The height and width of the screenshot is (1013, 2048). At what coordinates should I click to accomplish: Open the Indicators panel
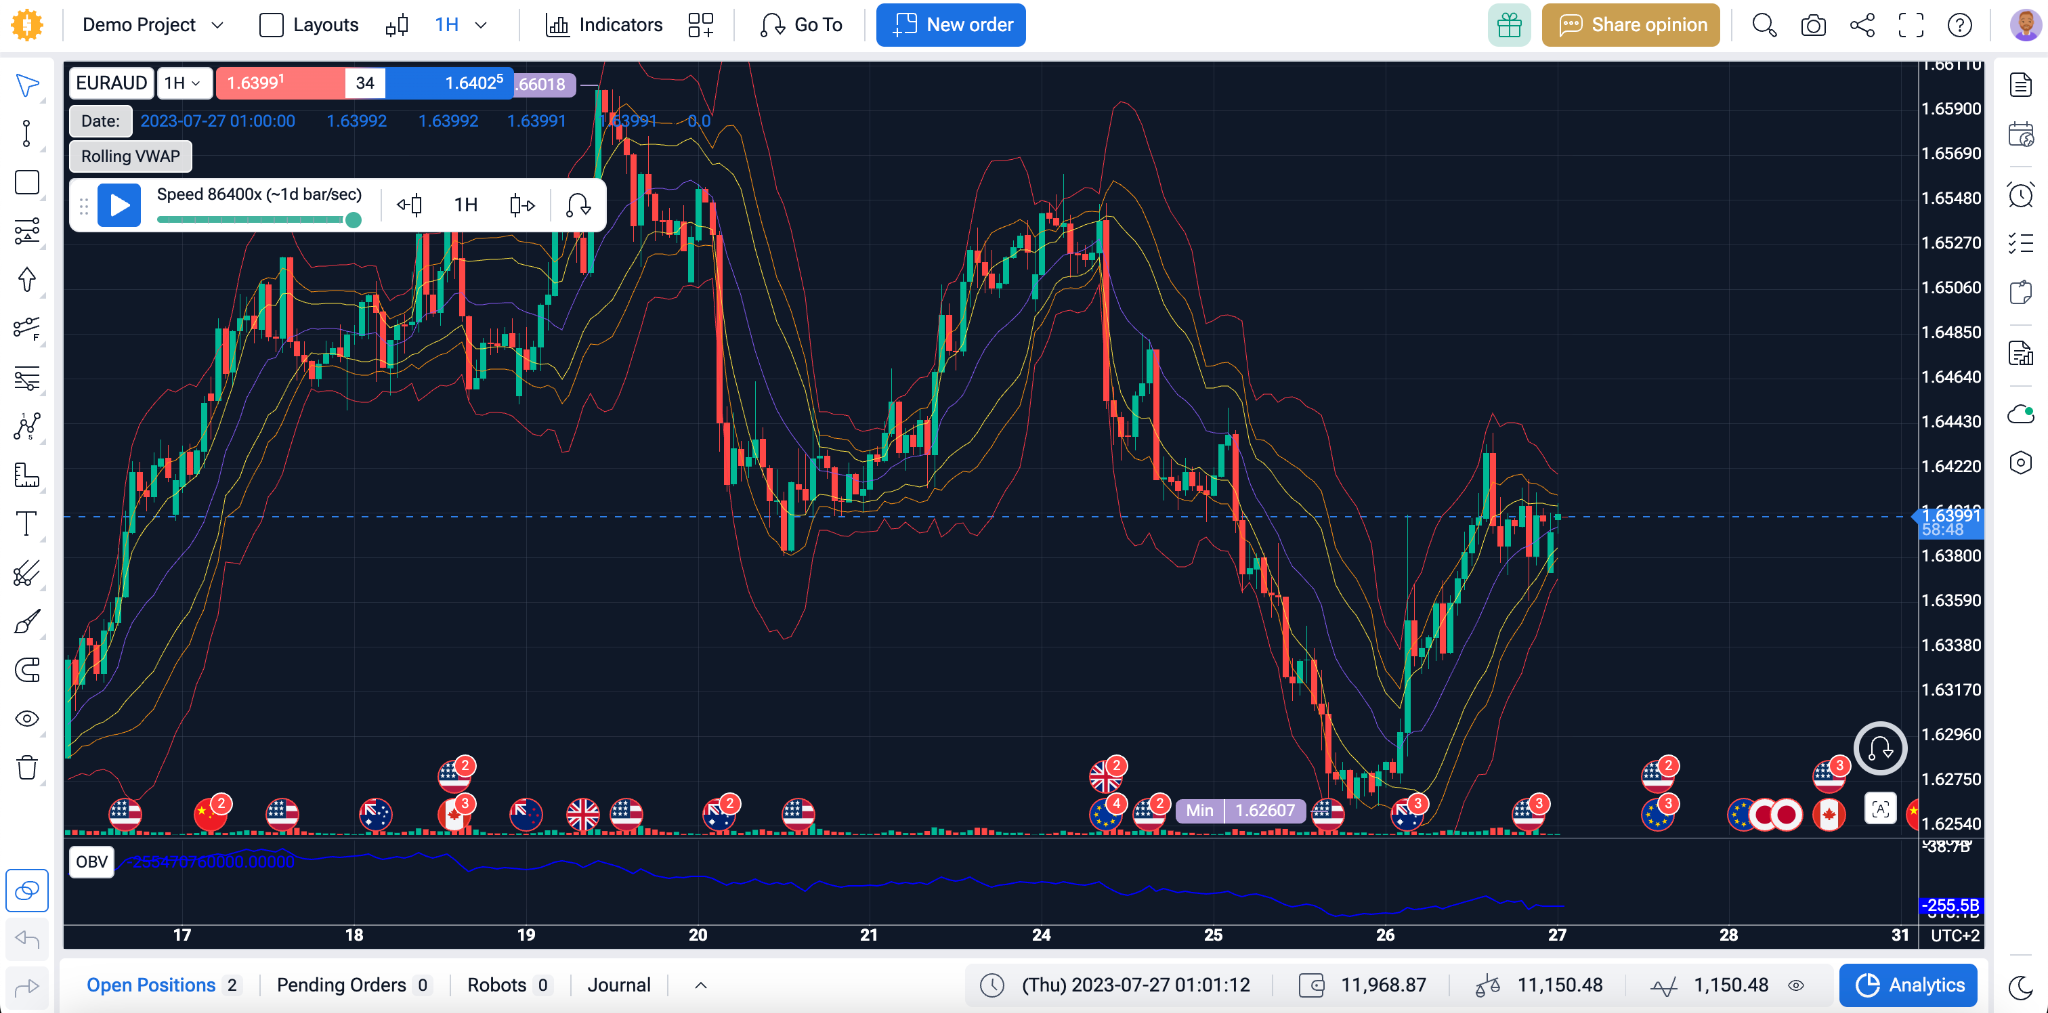(x=604, y=25)
